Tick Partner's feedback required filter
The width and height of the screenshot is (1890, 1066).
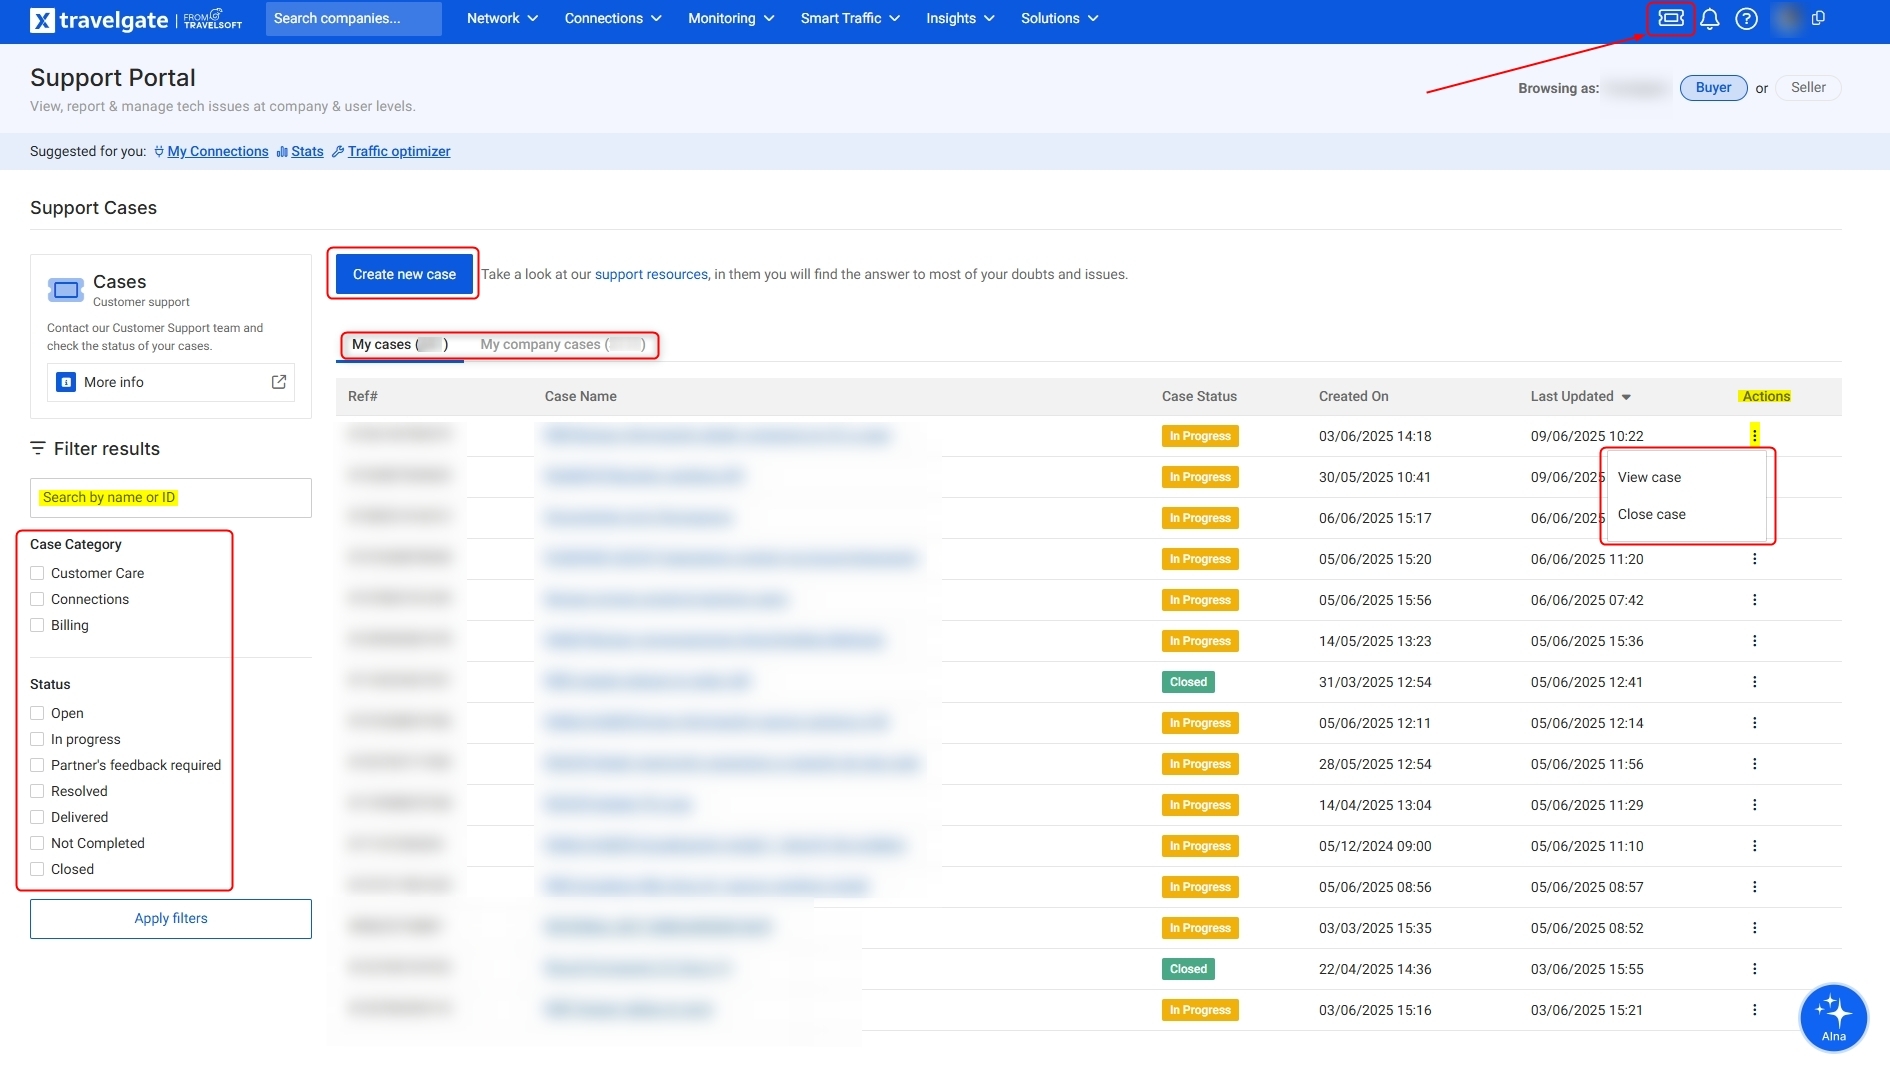37,765
